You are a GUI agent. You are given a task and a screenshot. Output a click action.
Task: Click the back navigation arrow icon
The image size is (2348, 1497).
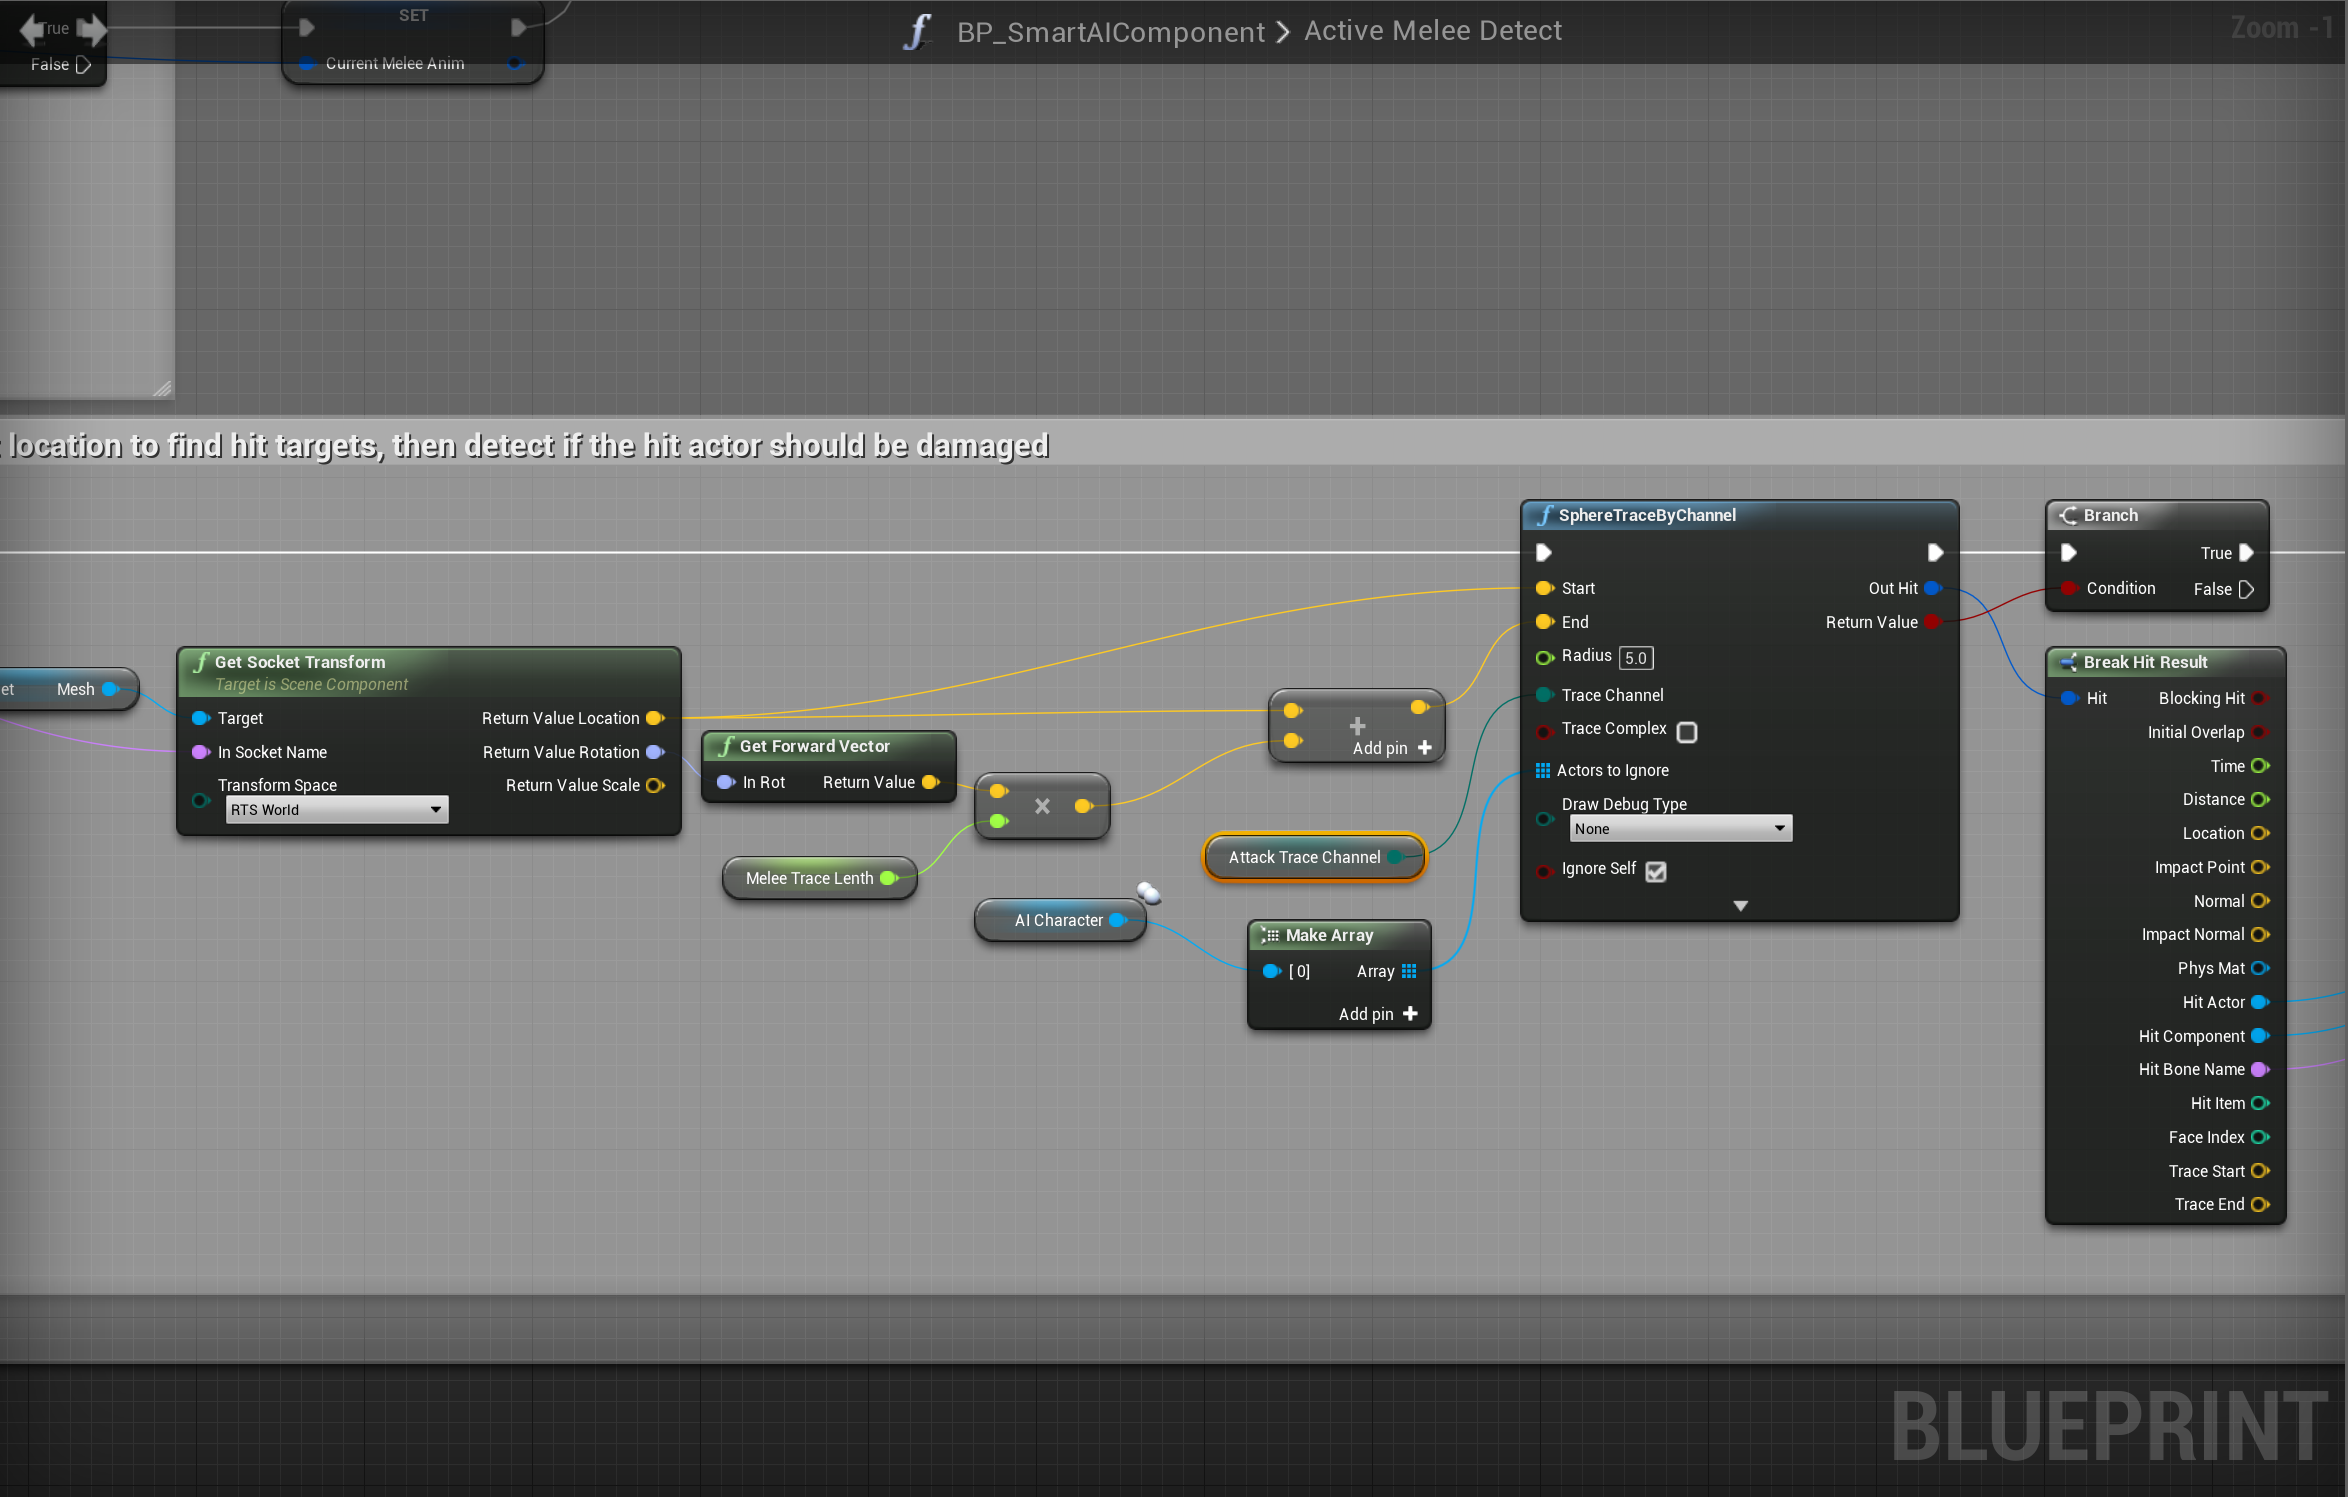pos(31,30)
